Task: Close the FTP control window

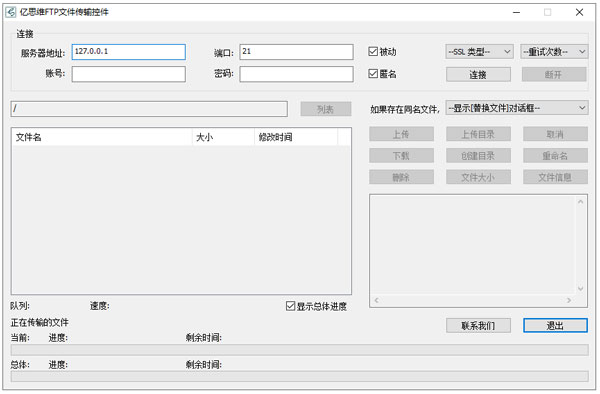Action: pos(579,12)
